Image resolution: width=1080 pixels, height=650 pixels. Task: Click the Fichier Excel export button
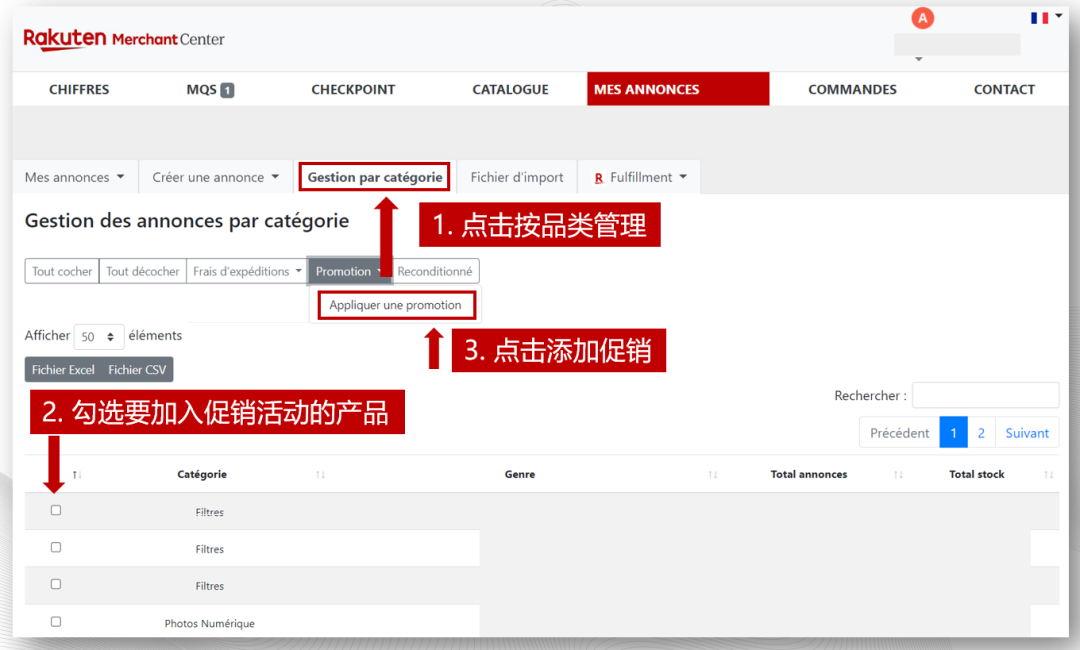[62, 369]
